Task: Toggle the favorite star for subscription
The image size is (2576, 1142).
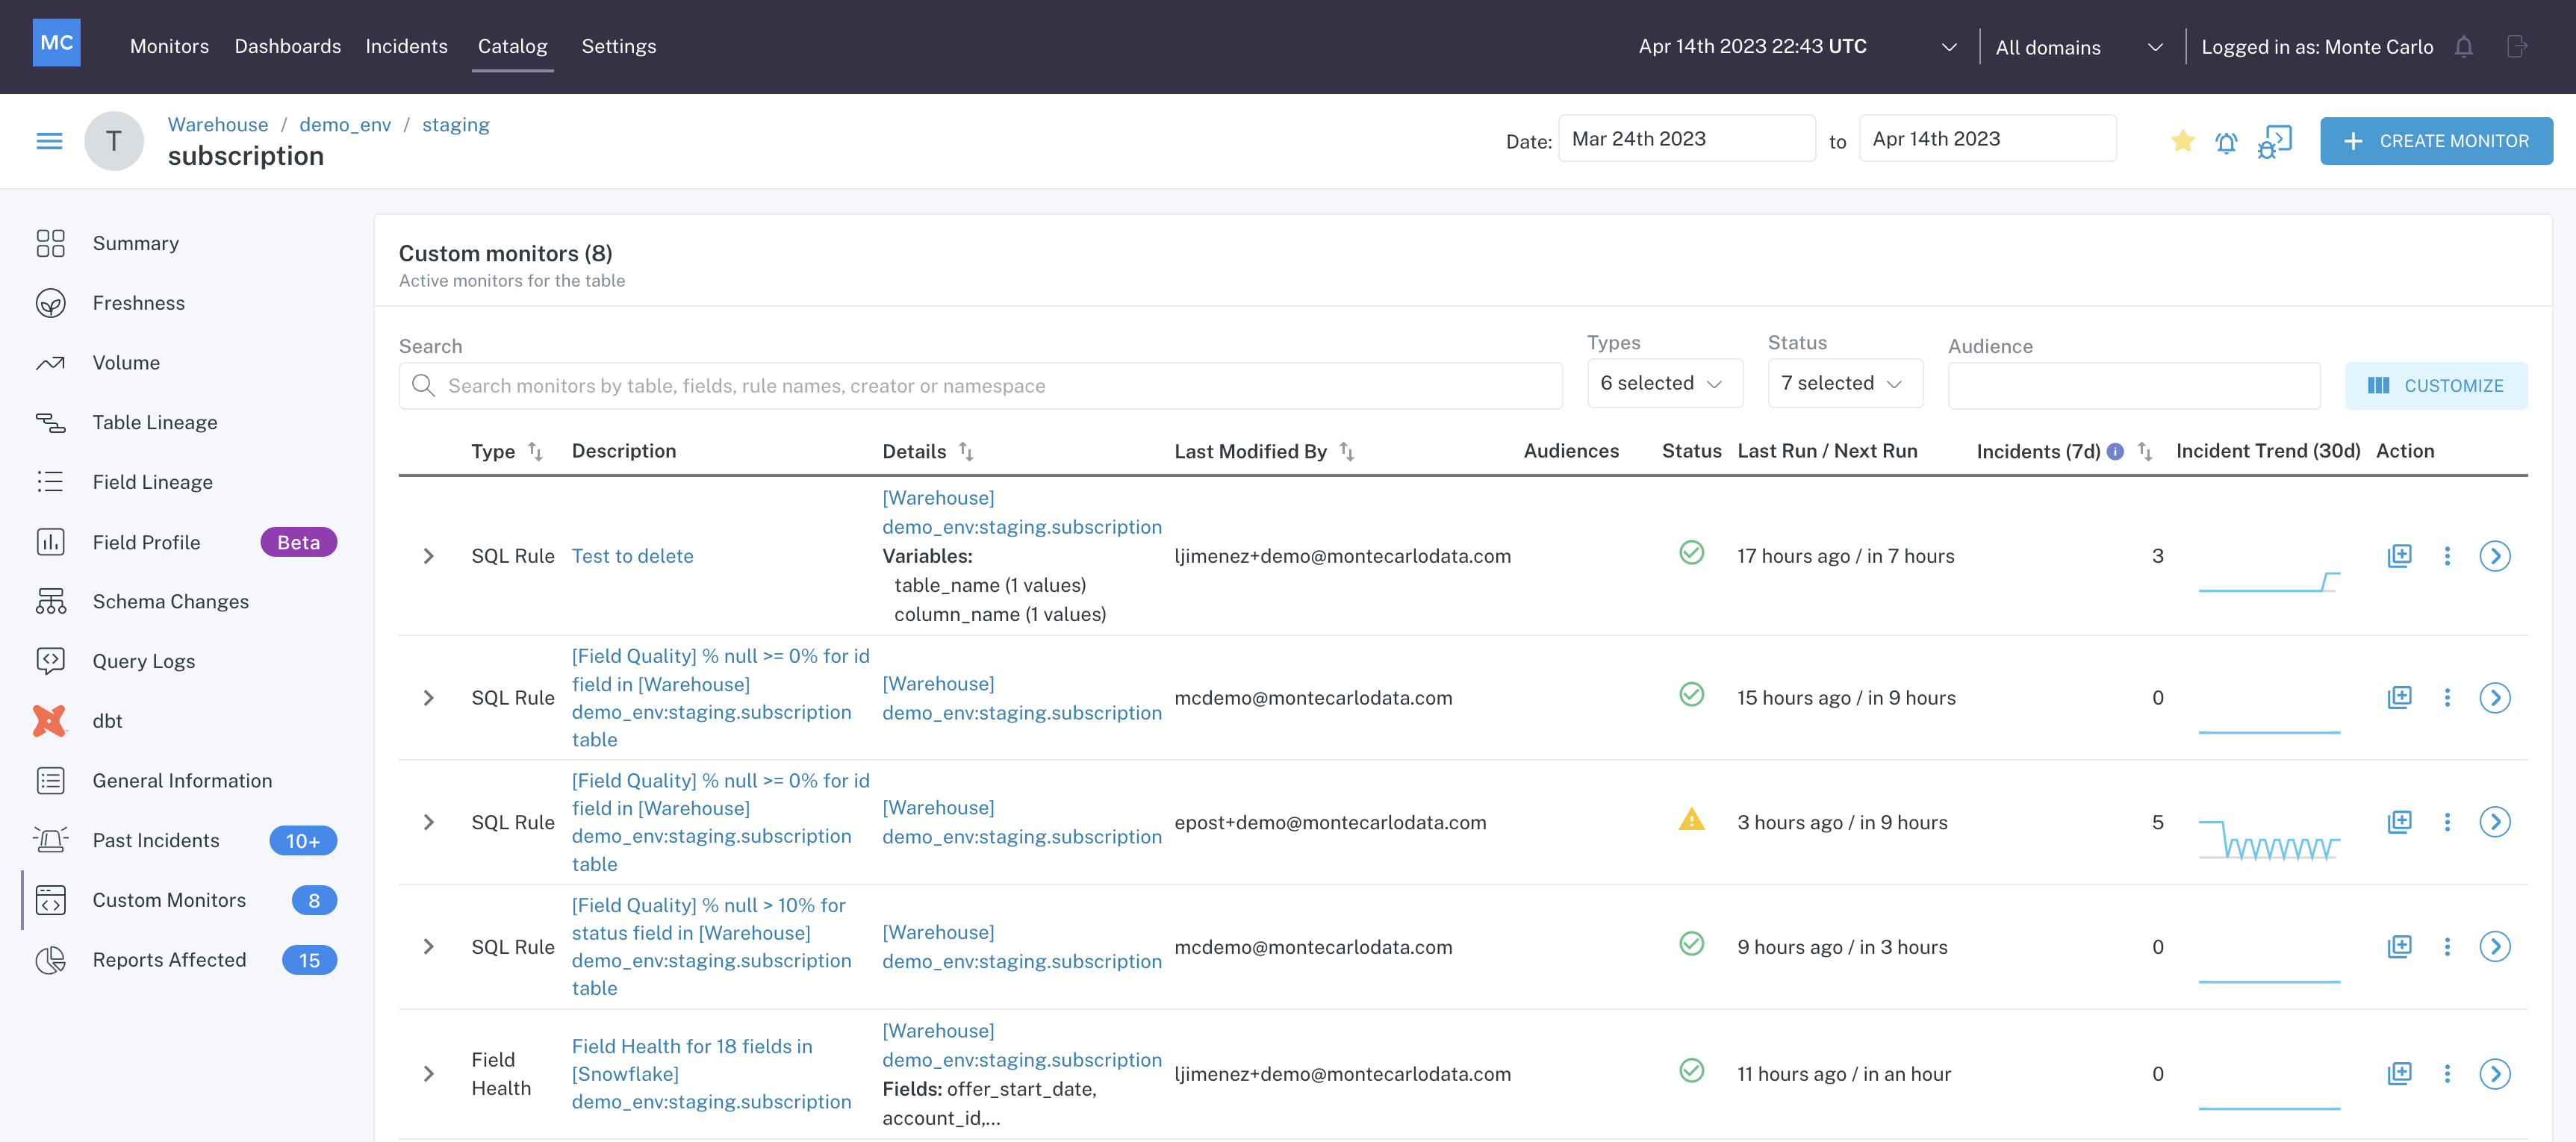Action: [x=2183, y=141]
